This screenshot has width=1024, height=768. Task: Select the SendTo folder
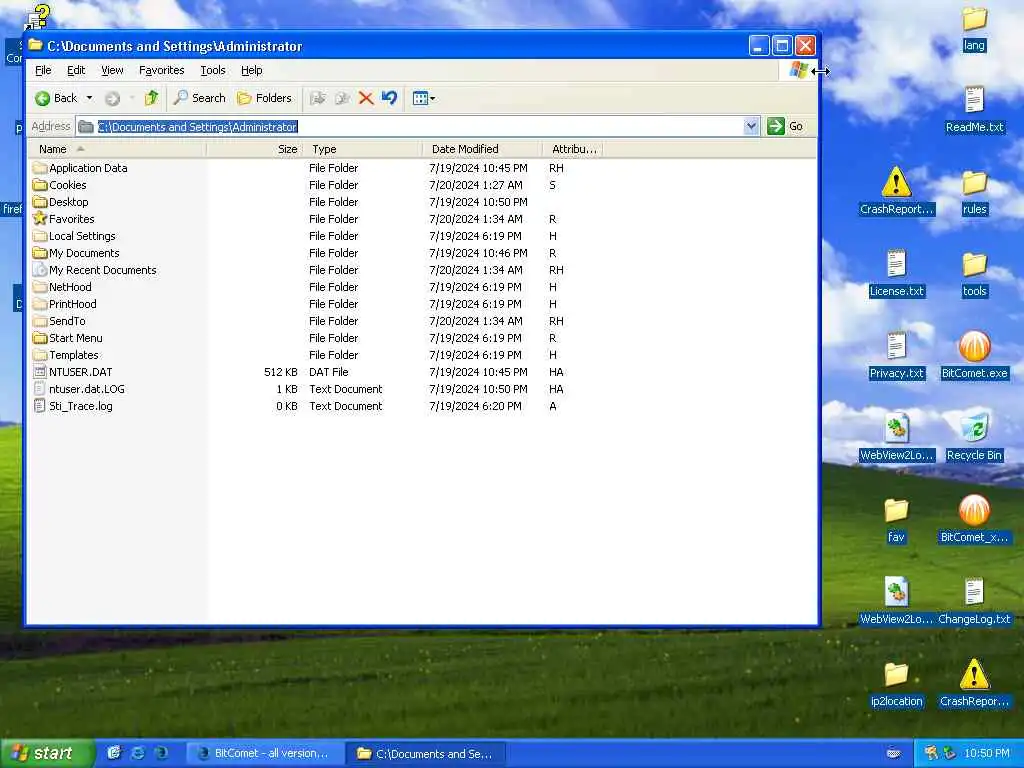point(59,321)
